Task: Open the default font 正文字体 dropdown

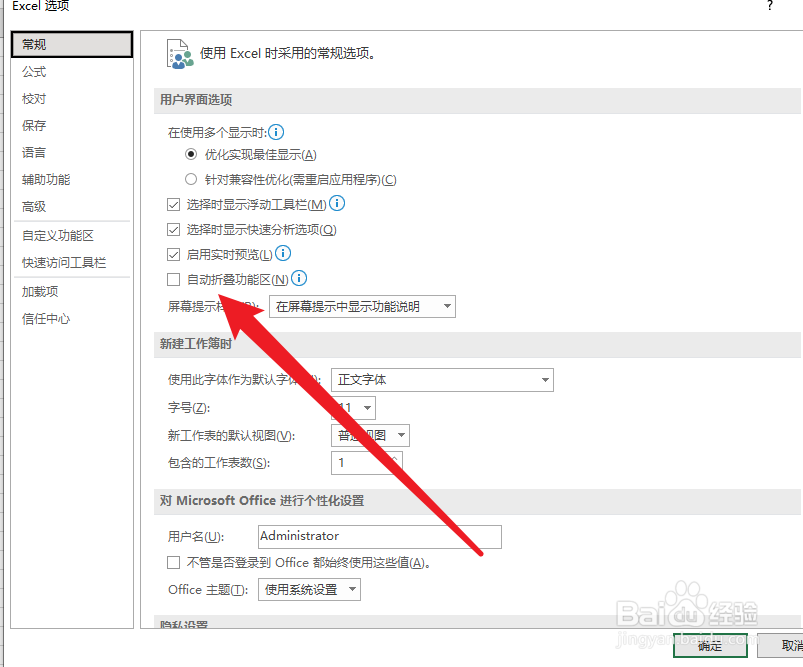Action: point(442,380)
